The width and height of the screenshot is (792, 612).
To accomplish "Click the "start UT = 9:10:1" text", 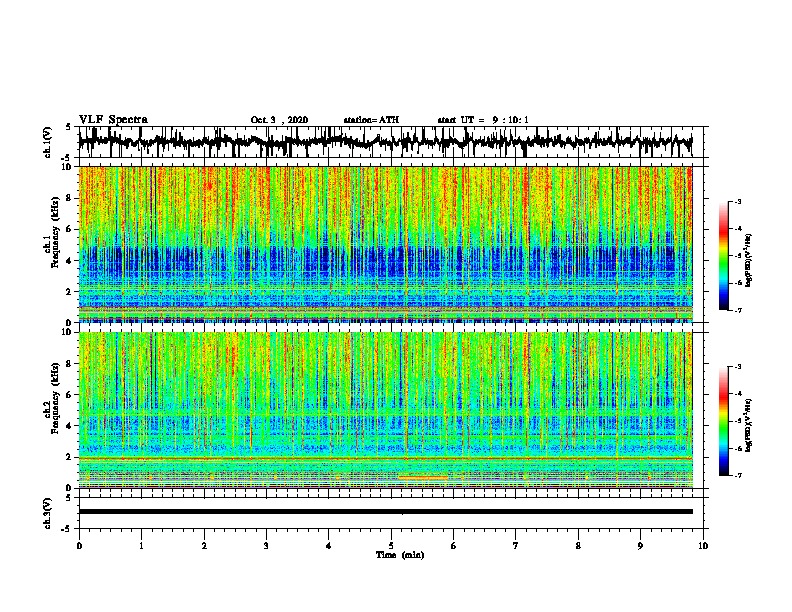I will pos(483,120).
